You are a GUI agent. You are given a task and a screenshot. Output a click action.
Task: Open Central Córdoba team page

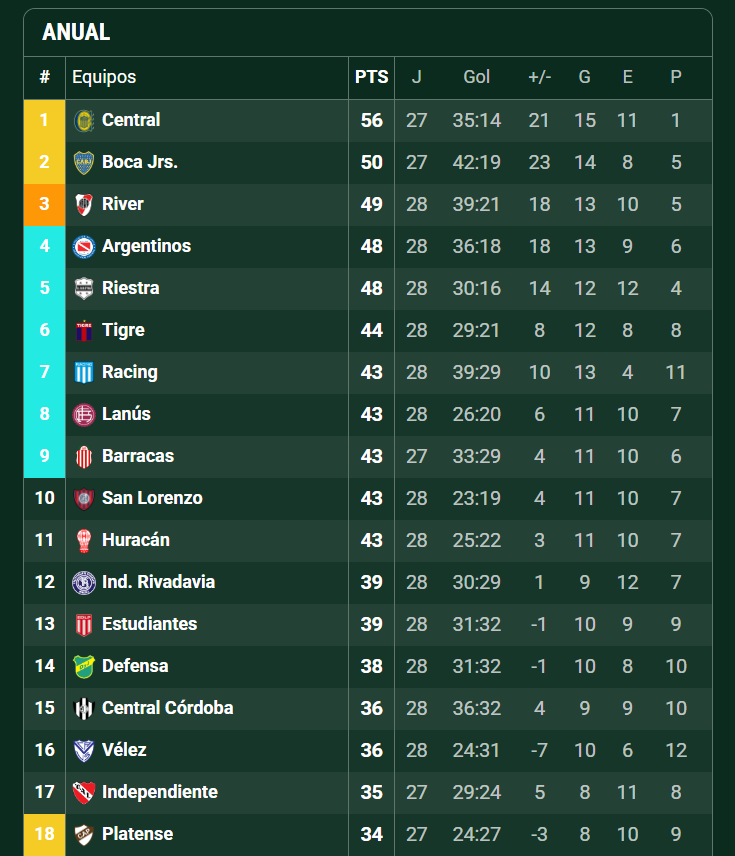click(167, 708)
